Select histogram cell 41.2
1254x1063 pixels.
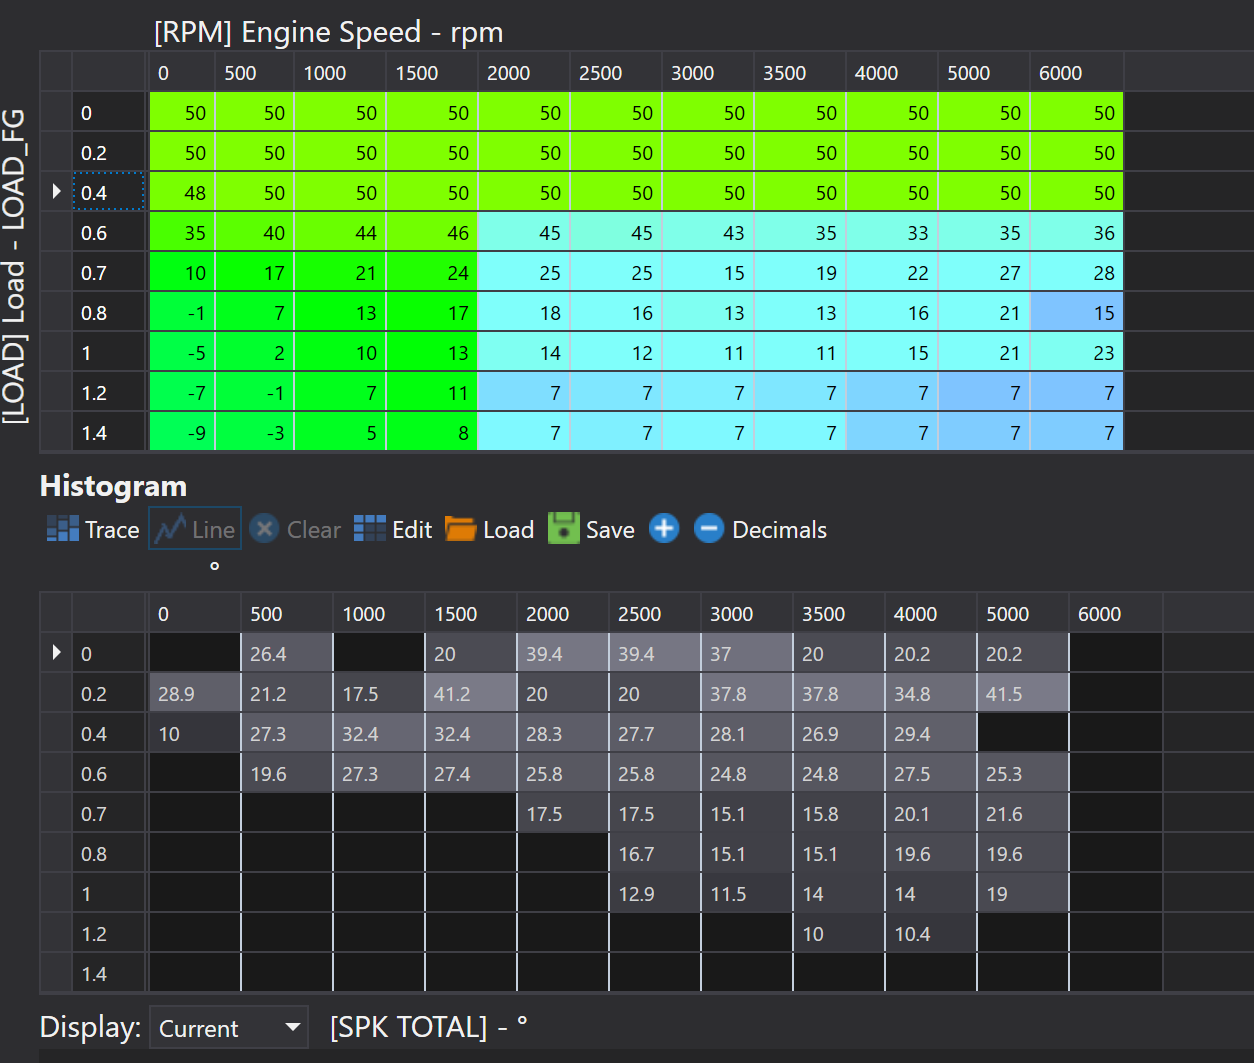click(471, 693)
